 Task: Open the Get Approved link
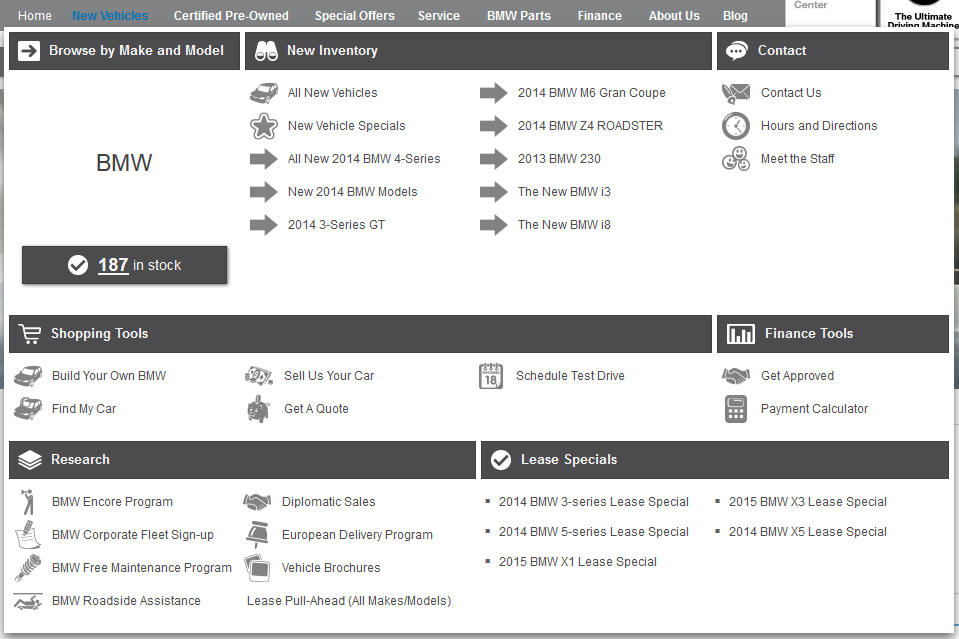(x=798, y=376)
